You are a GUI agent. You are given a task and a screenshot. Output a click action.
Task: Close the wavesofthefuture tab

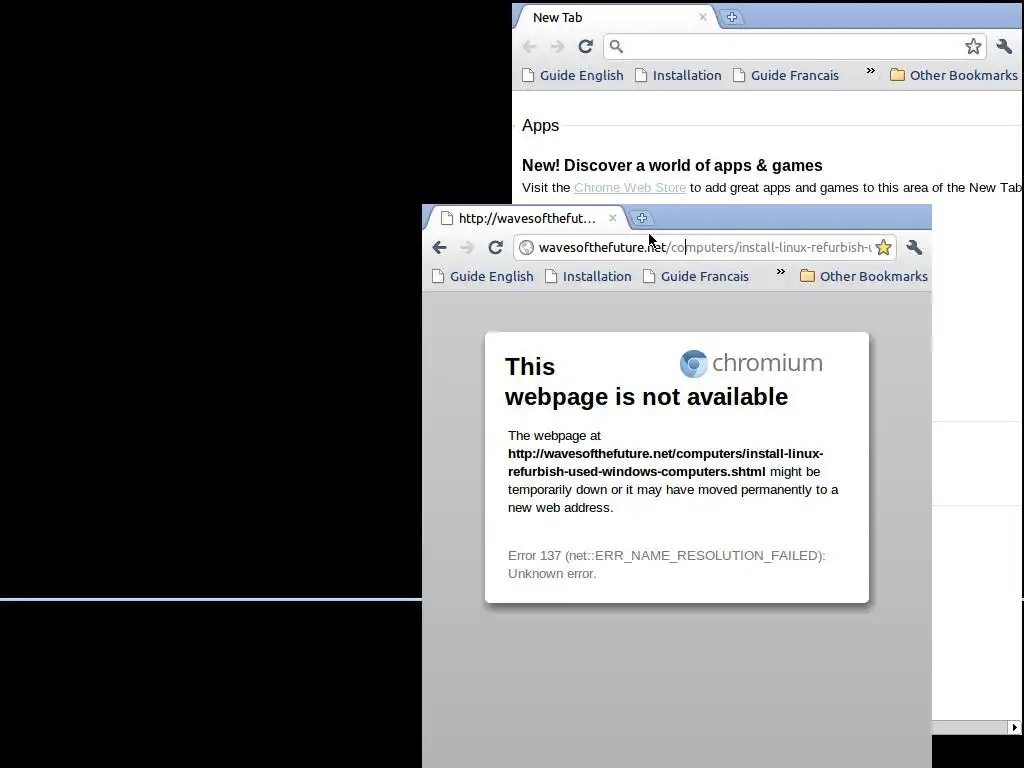click(x=613, y=218)
